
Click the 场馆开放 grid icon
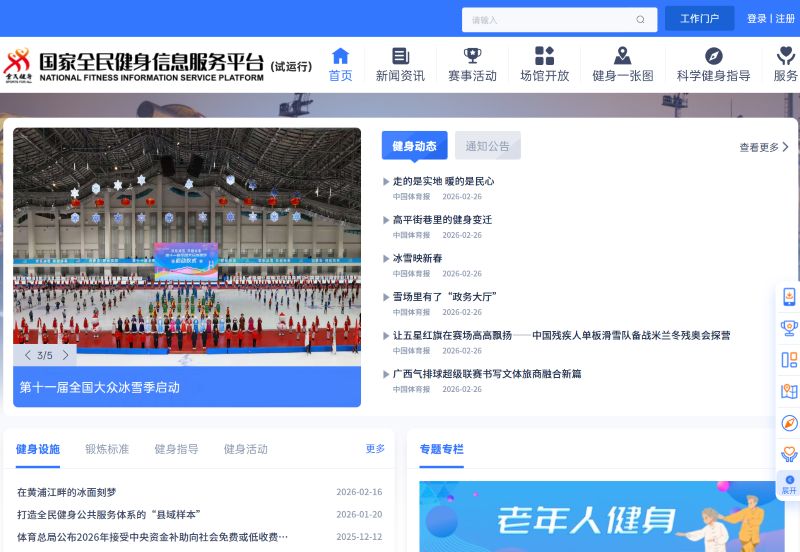[x=544, y=56]
